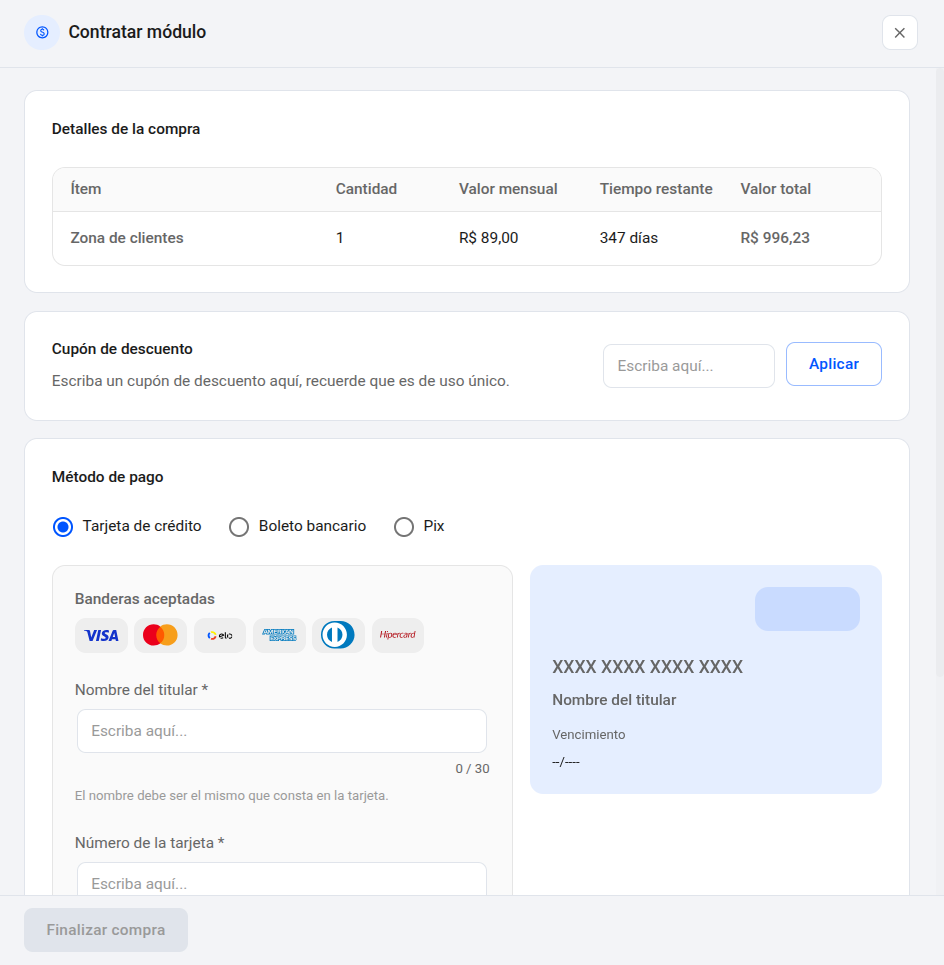Image resolution: width=944 pixels, height=965 pixels.
Task: Click the Mastercard brand icon
Action: 161,635
